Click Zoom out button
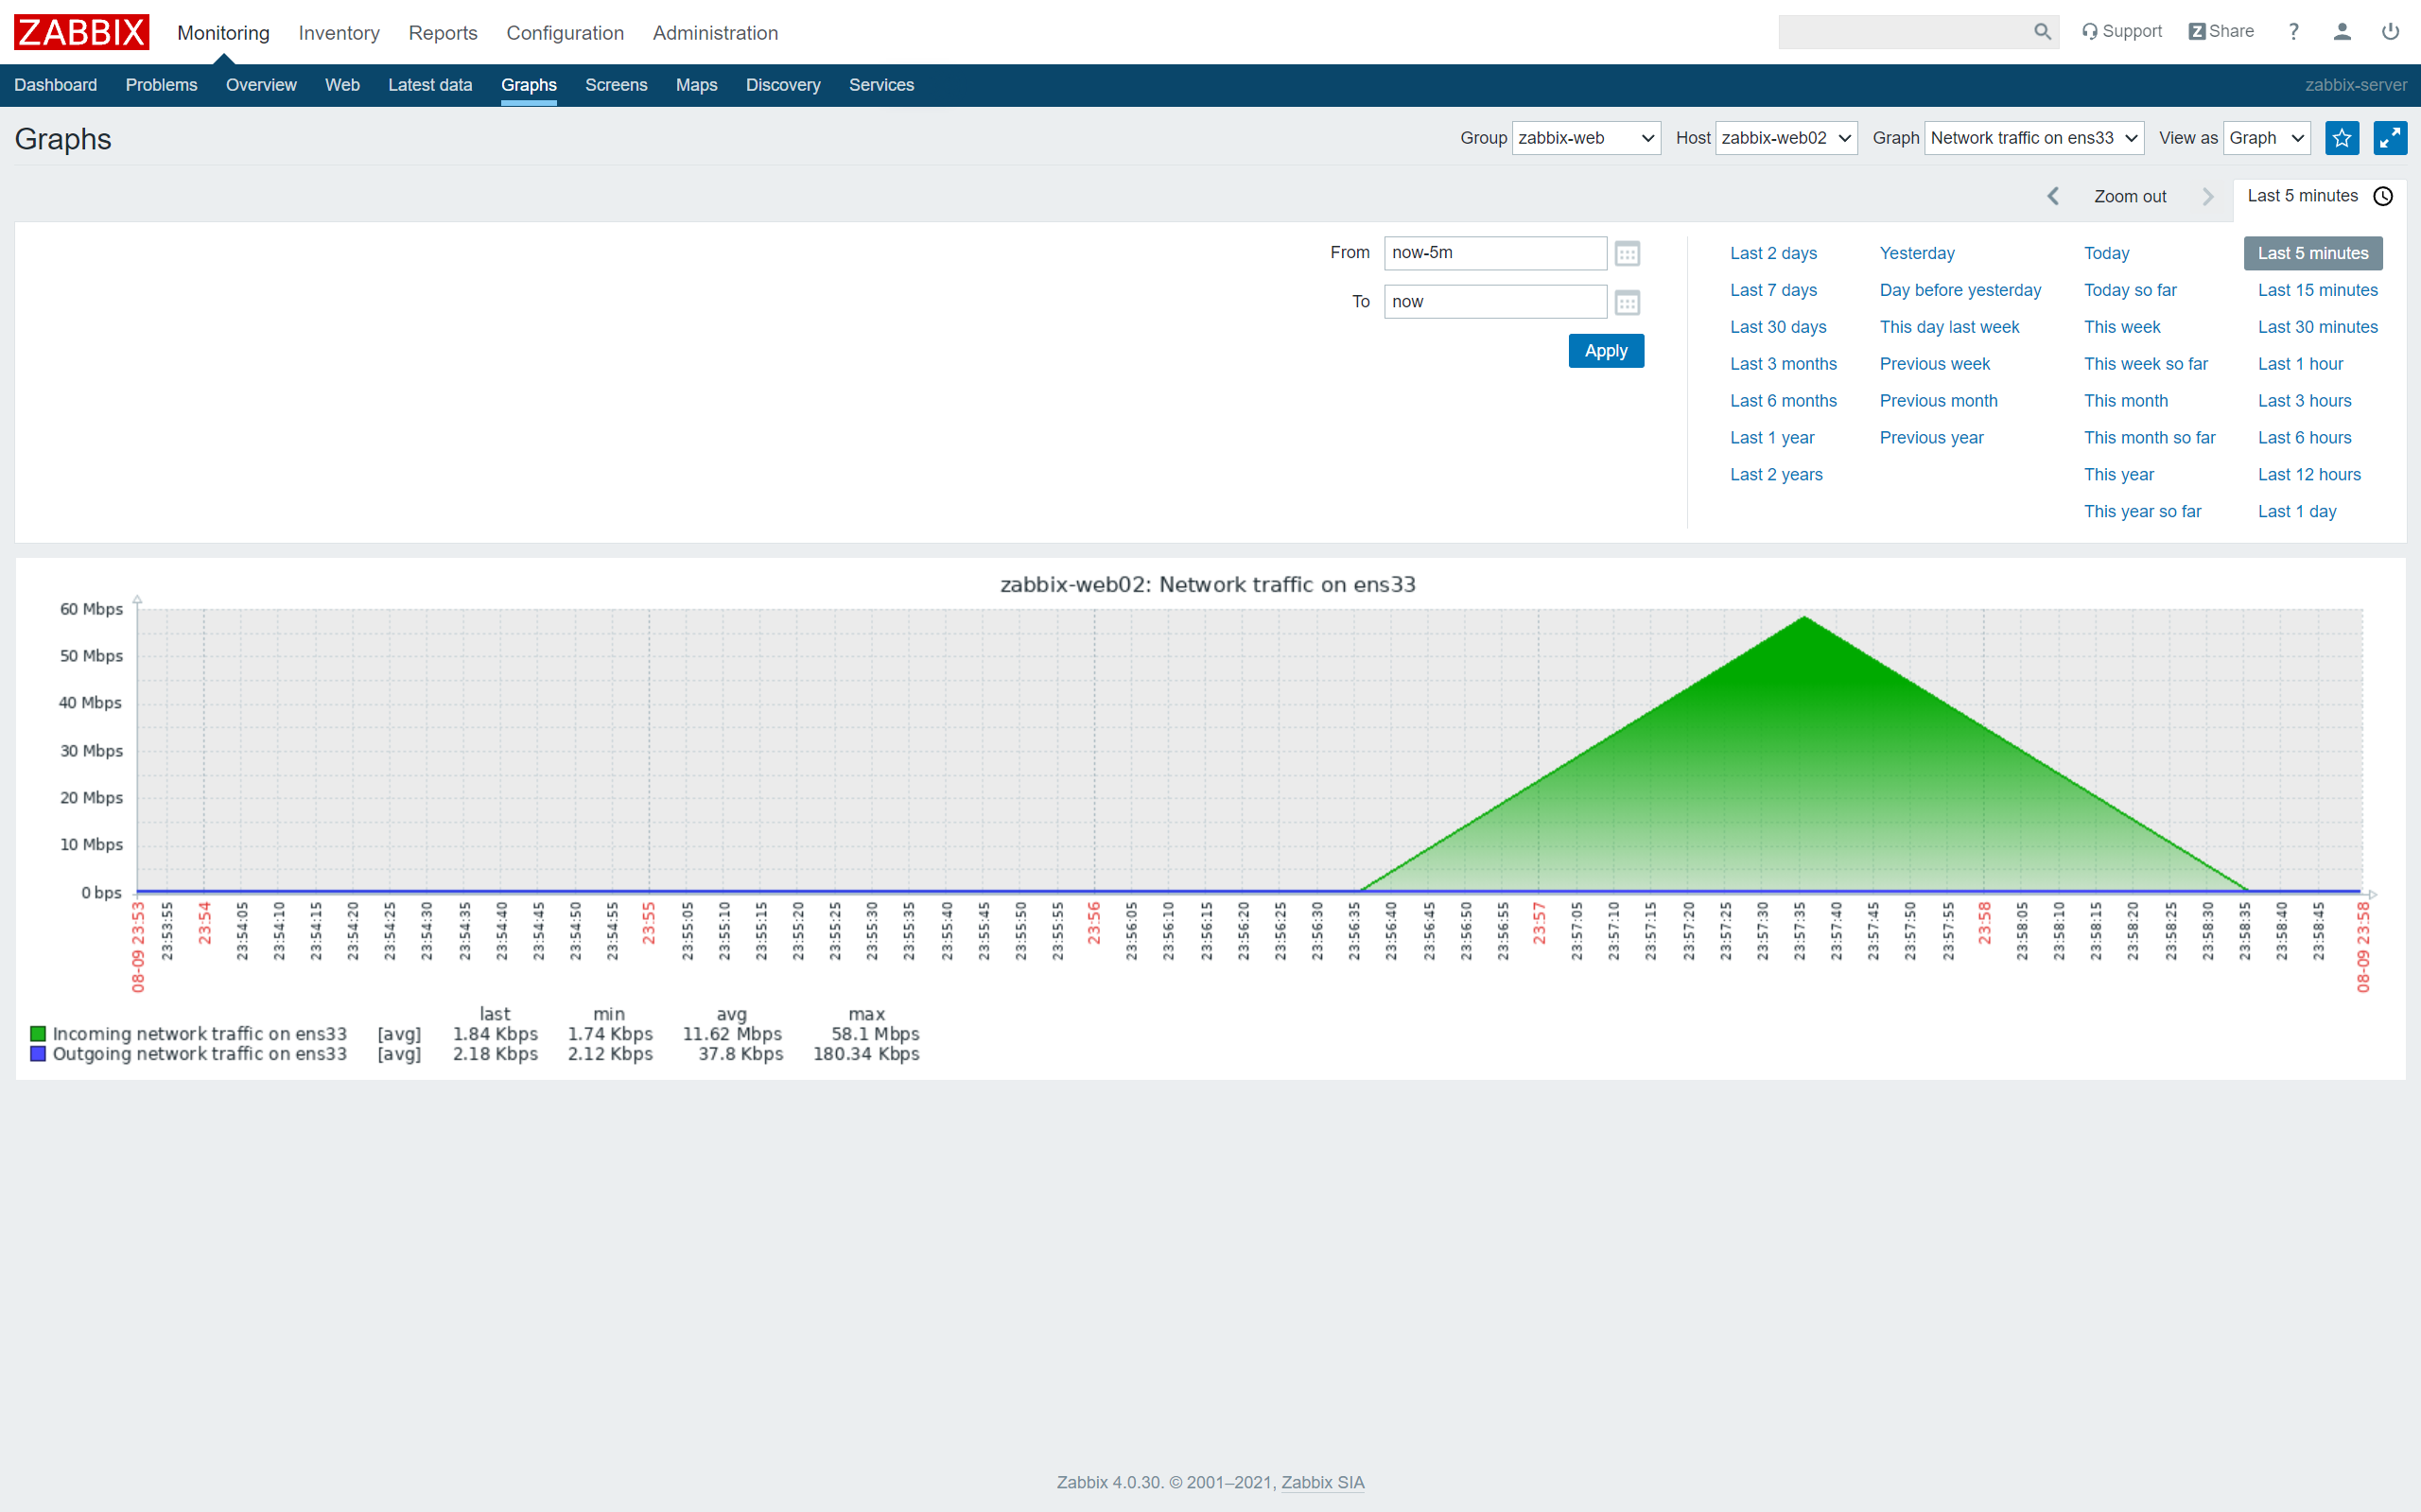Screen dimensions: 2421x1512 2130,197
